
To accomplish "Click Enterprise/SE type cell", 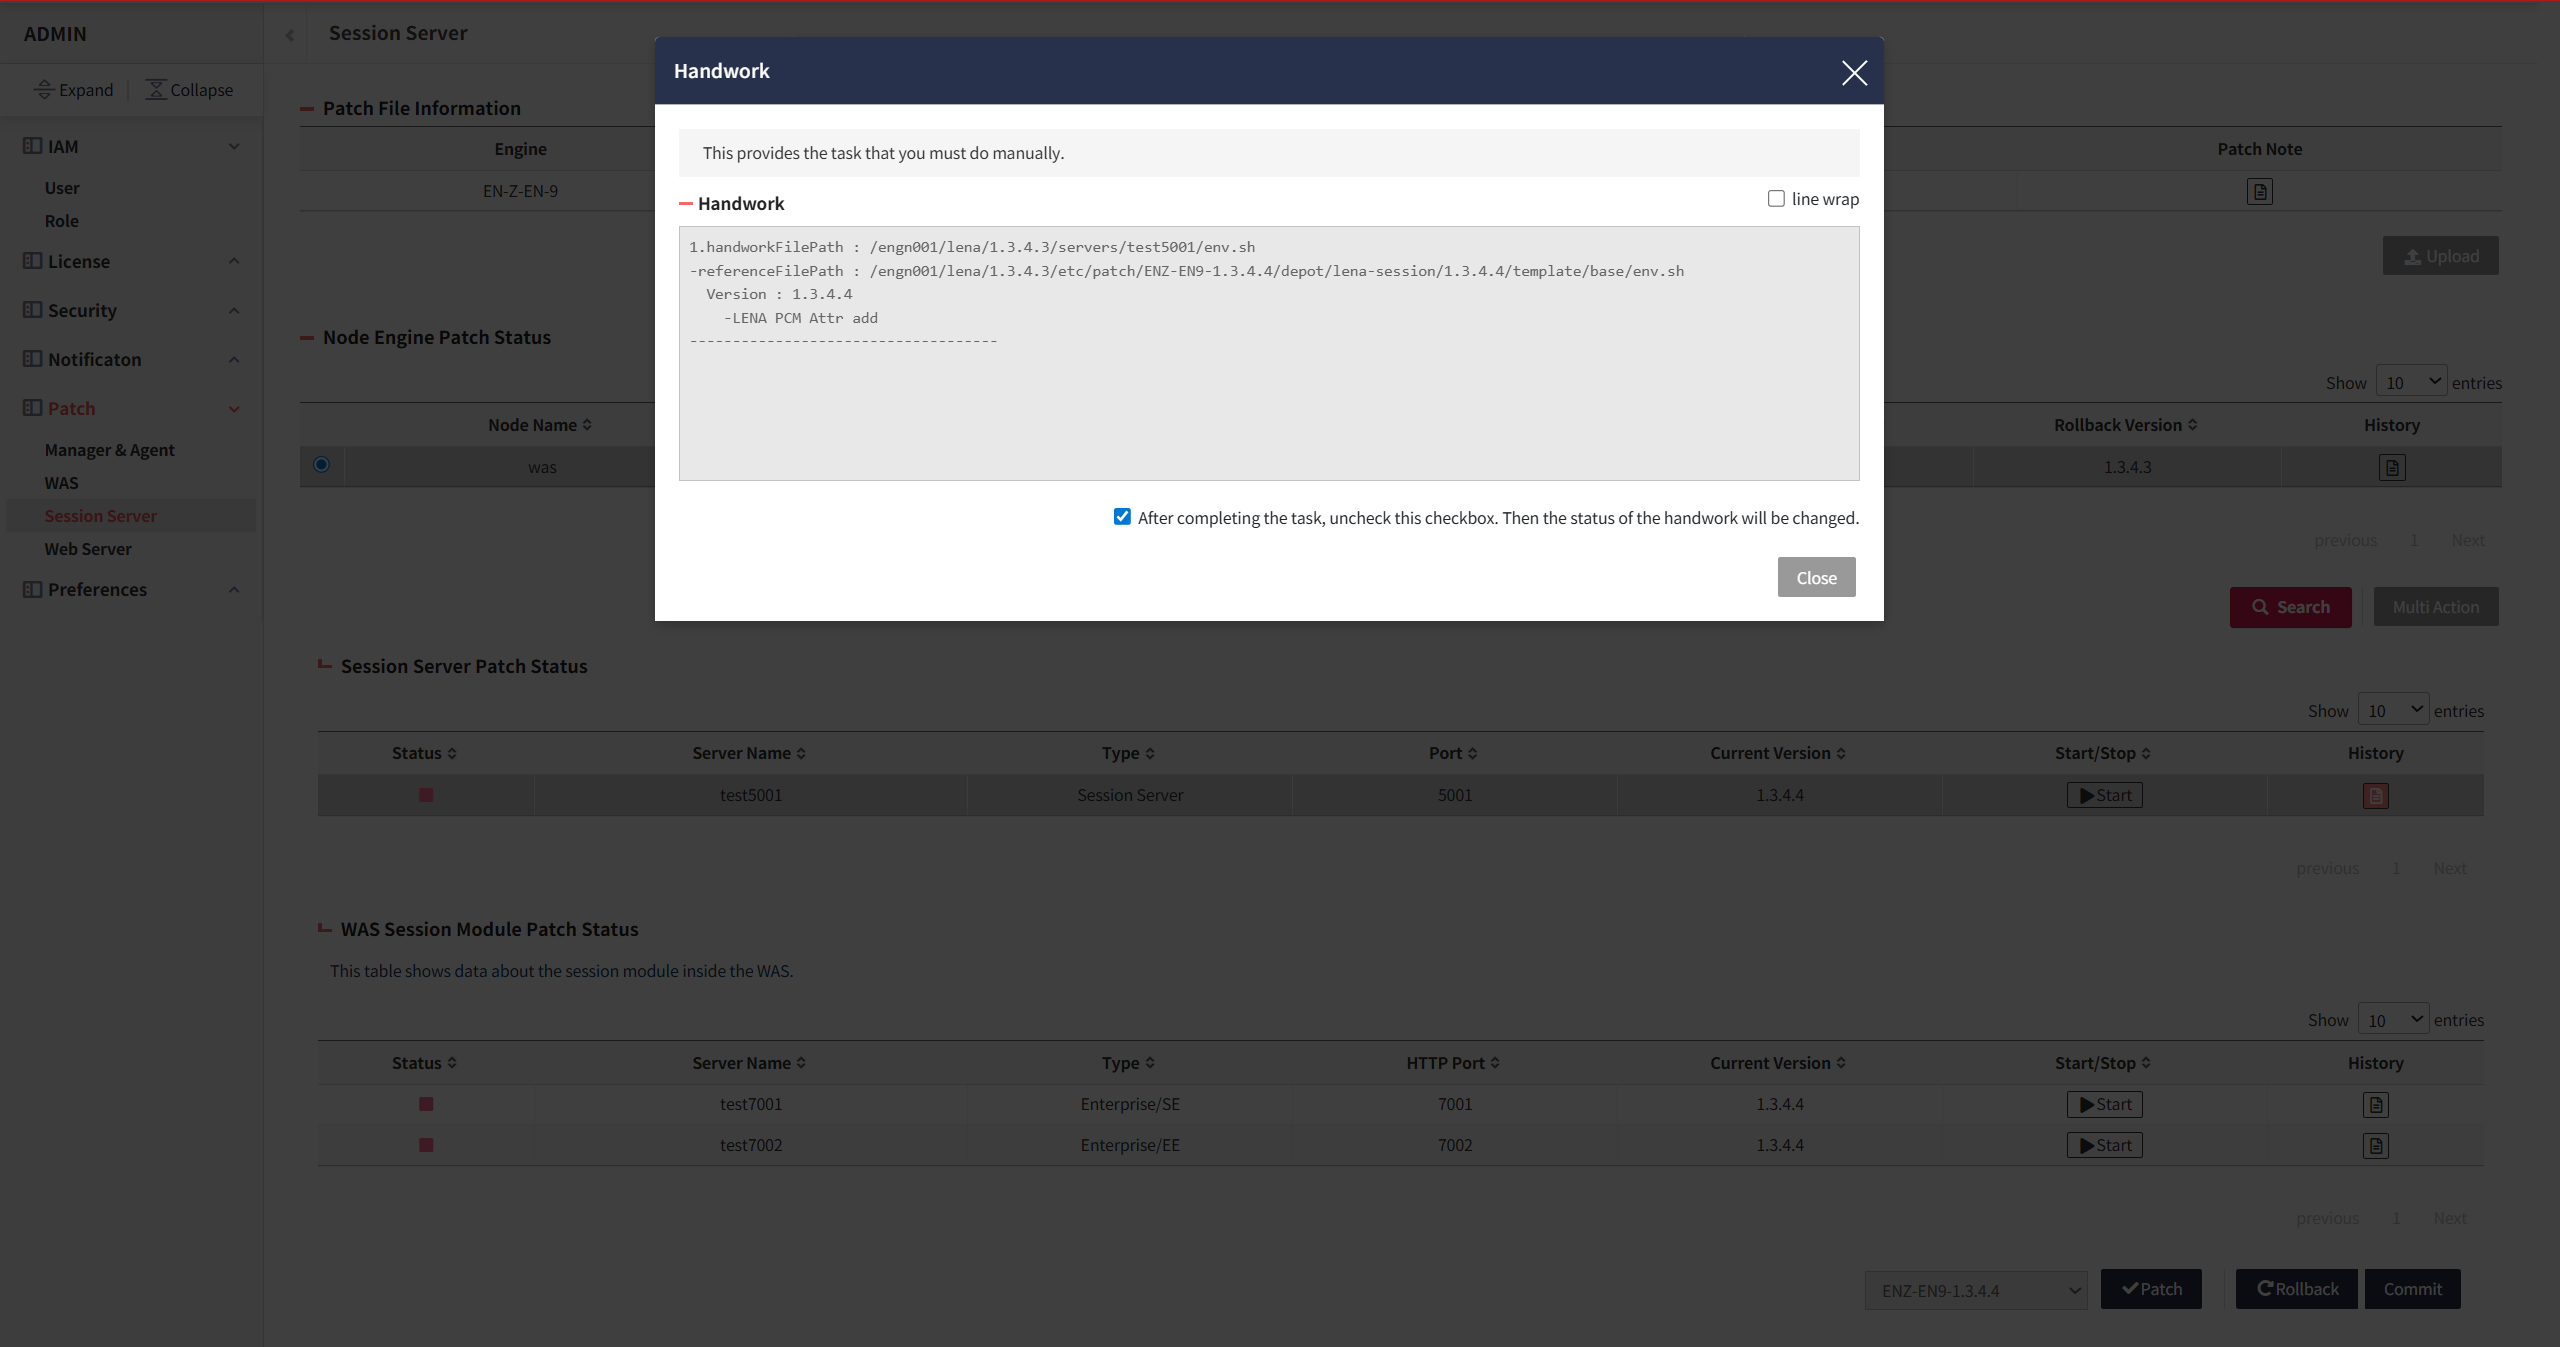I will [1130, 1104].
